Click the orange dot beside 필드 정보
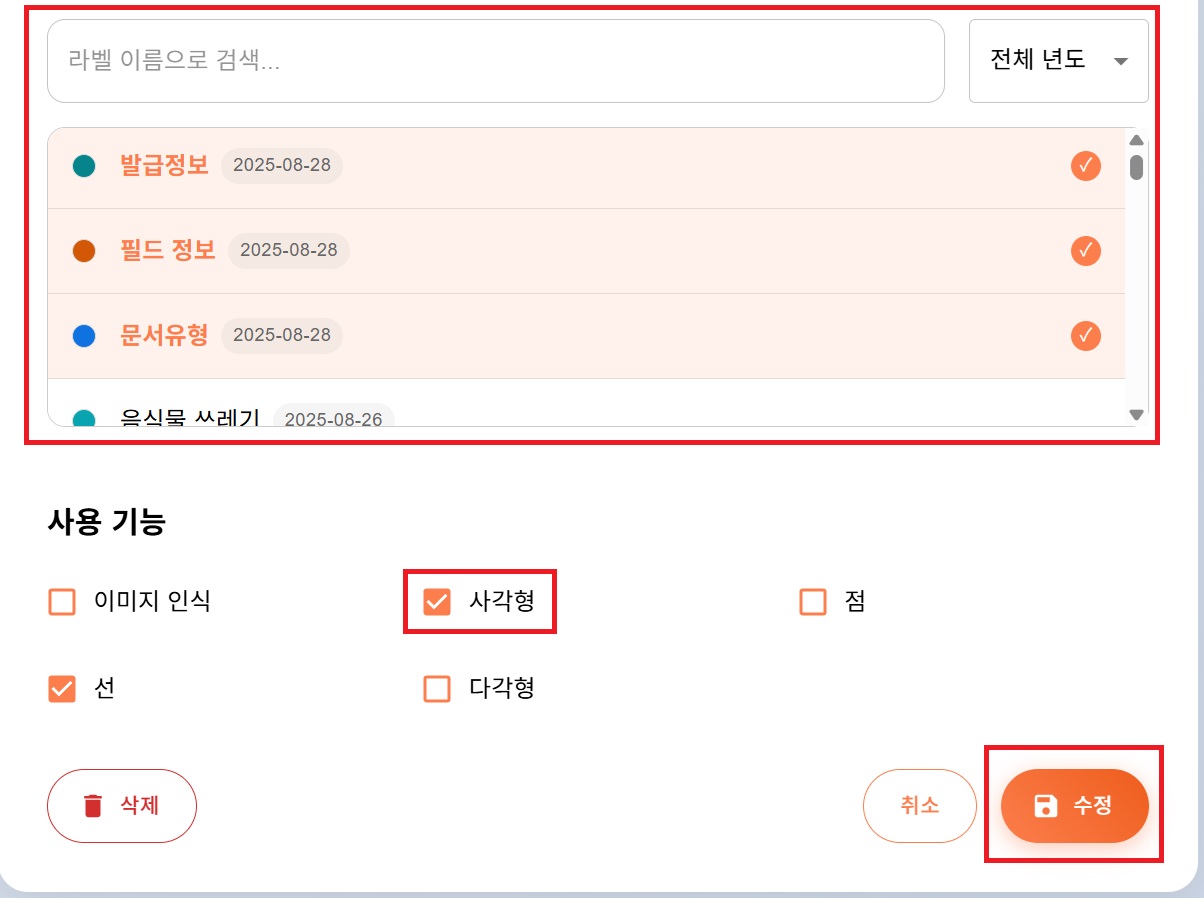Image resolution: width=1204 pixels, height=898 pixels. (84, 250)
